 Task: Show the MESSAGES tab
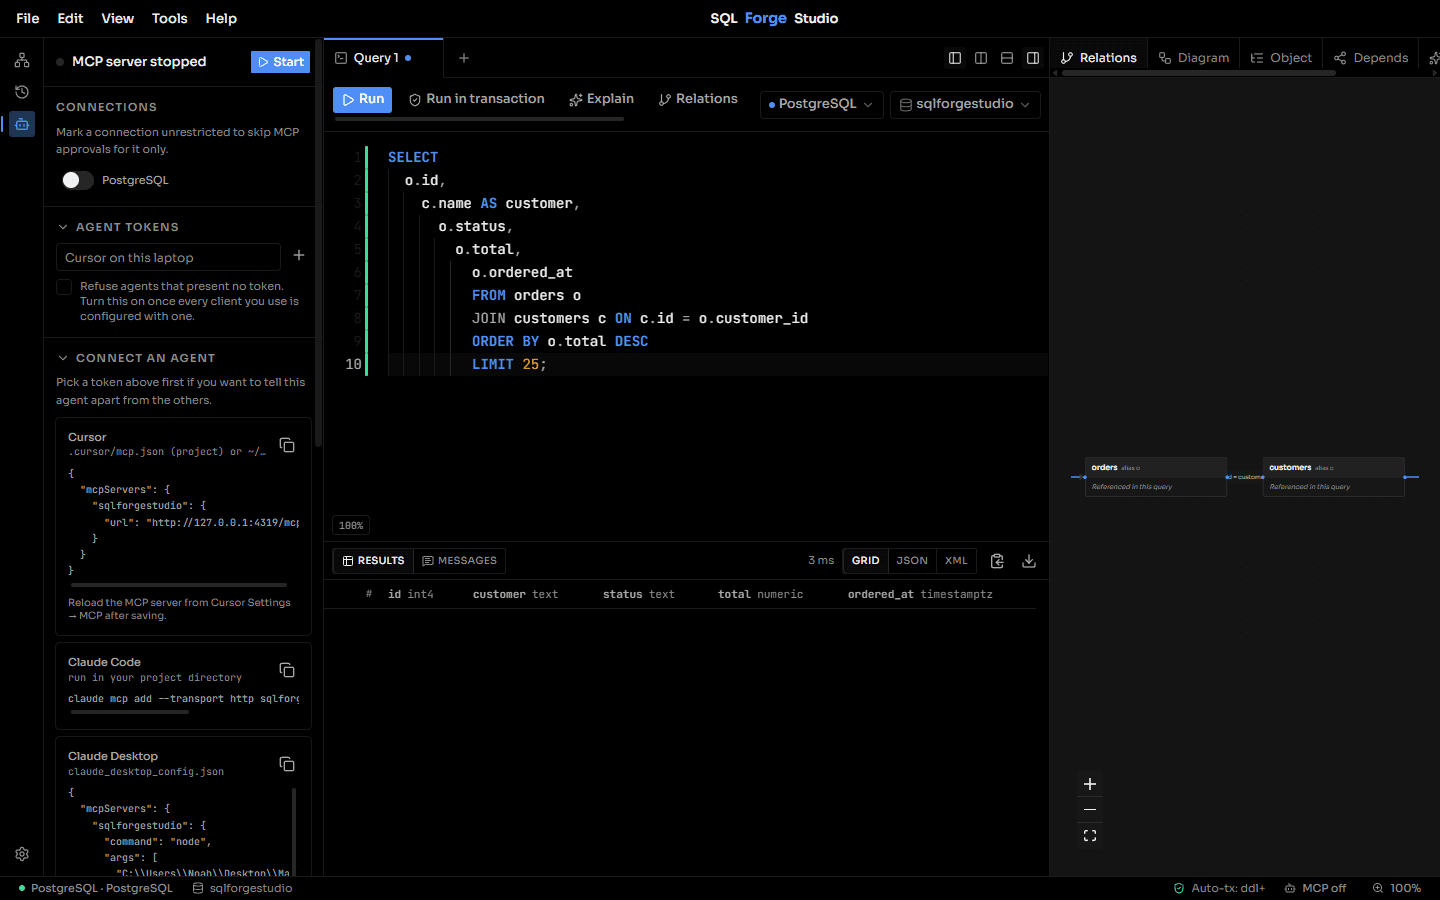(459, 561)
